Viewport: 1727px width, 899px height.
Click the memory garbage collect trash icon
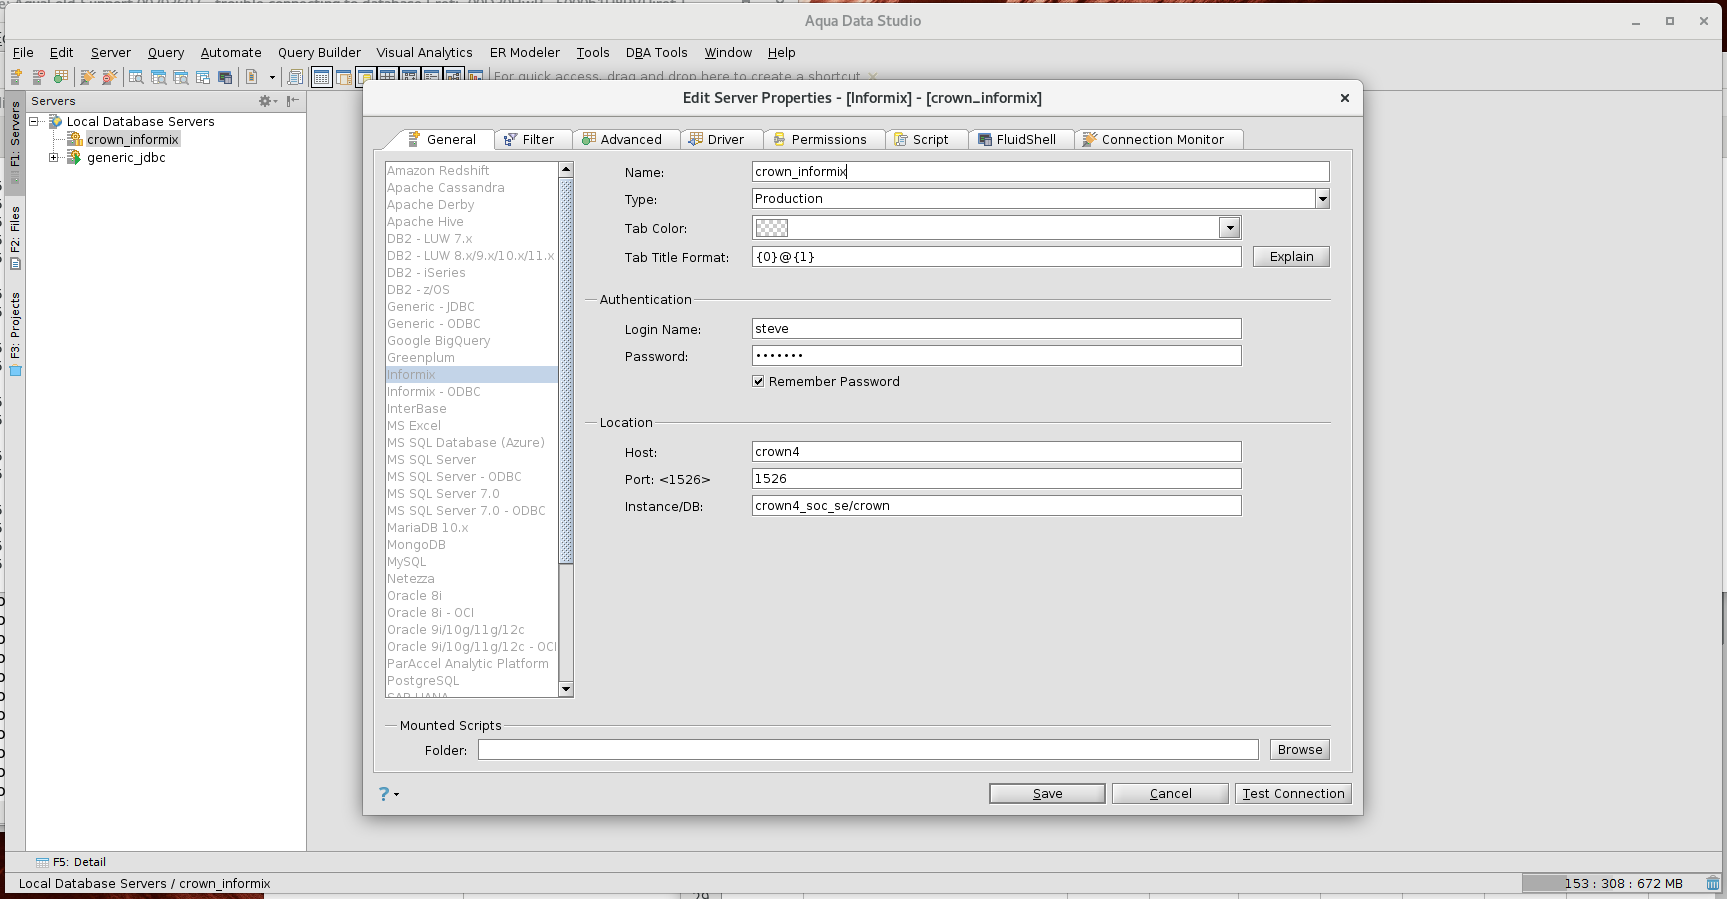pyautogui.click(x=1713, y=883)
